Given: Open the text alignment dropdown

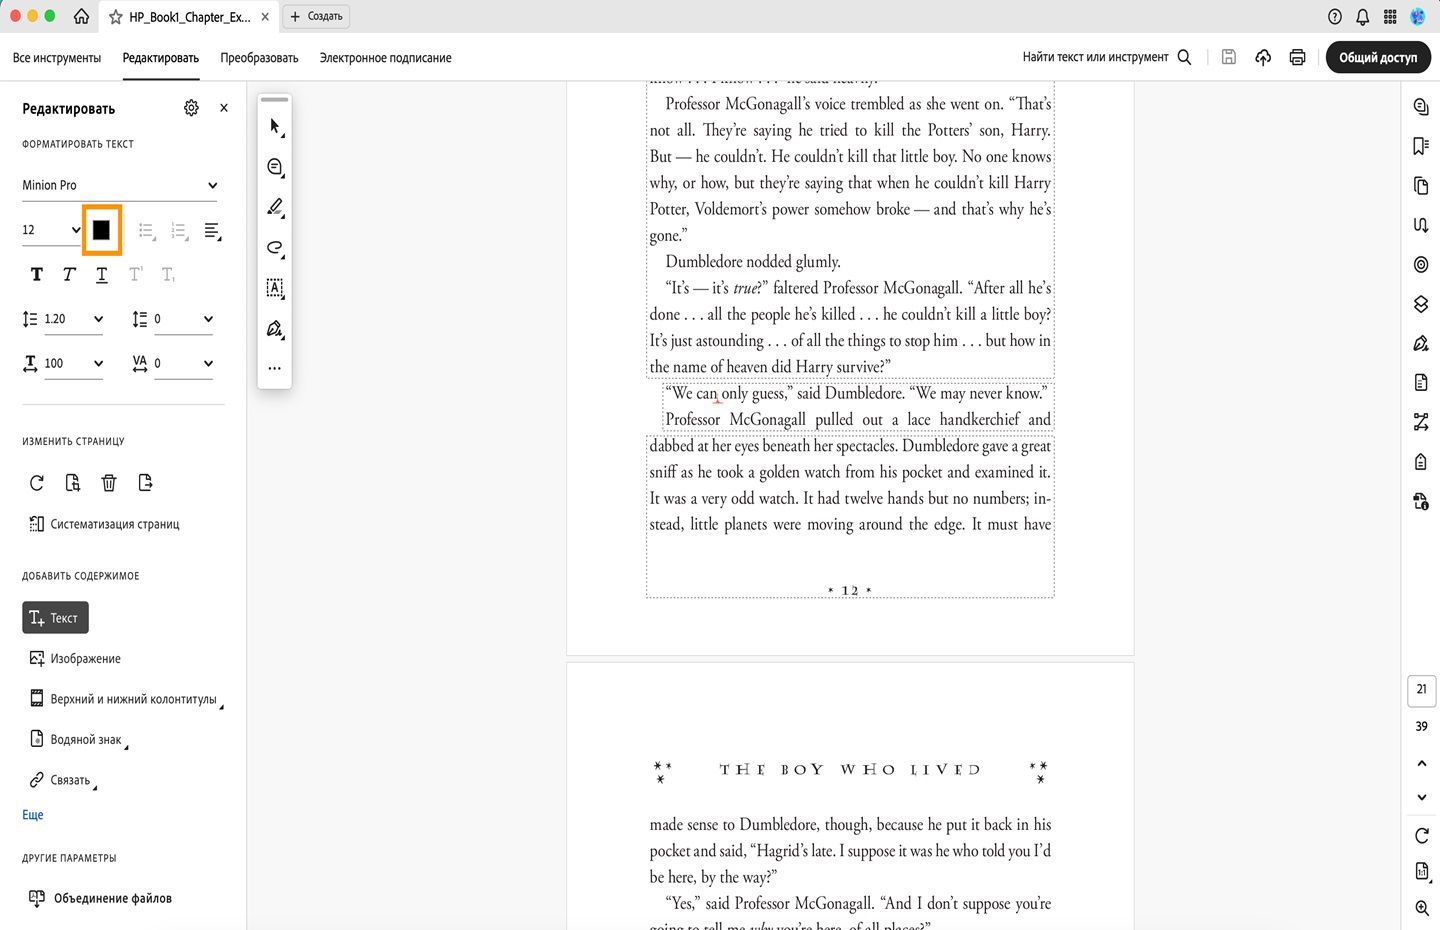Looking at the screenshot, I should 213,231.
